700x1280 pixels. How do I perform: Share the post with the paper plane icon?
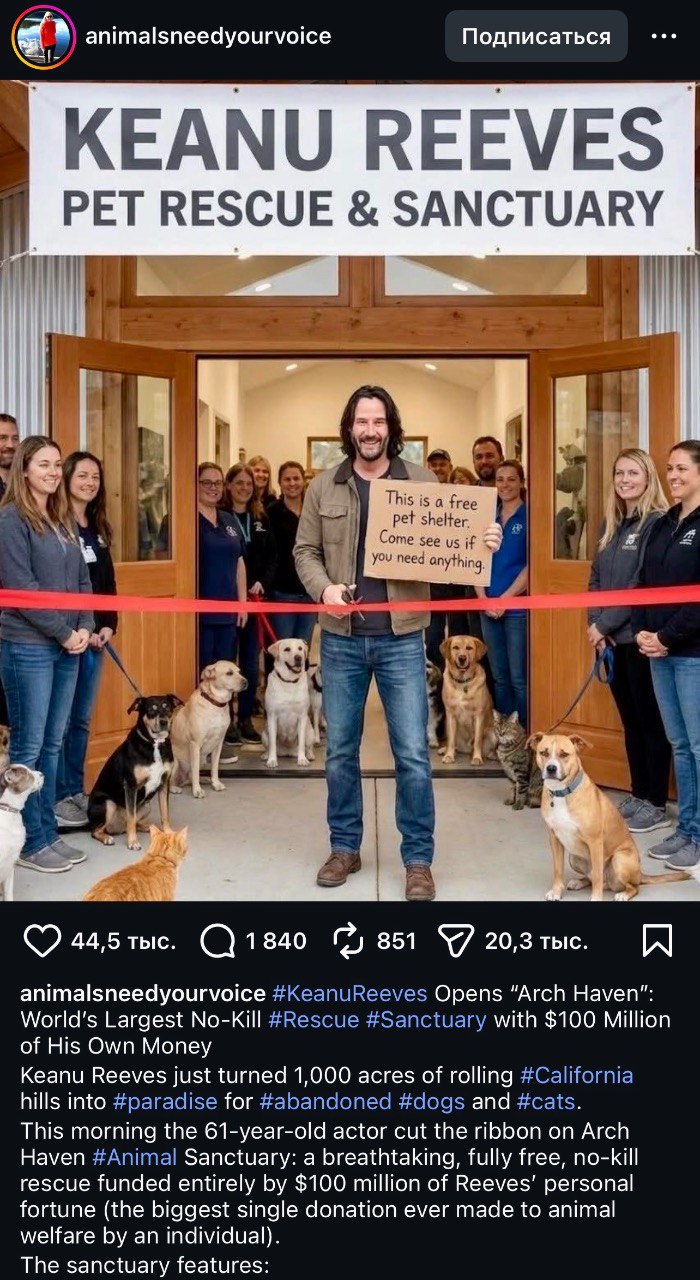[x=456, y=941]
